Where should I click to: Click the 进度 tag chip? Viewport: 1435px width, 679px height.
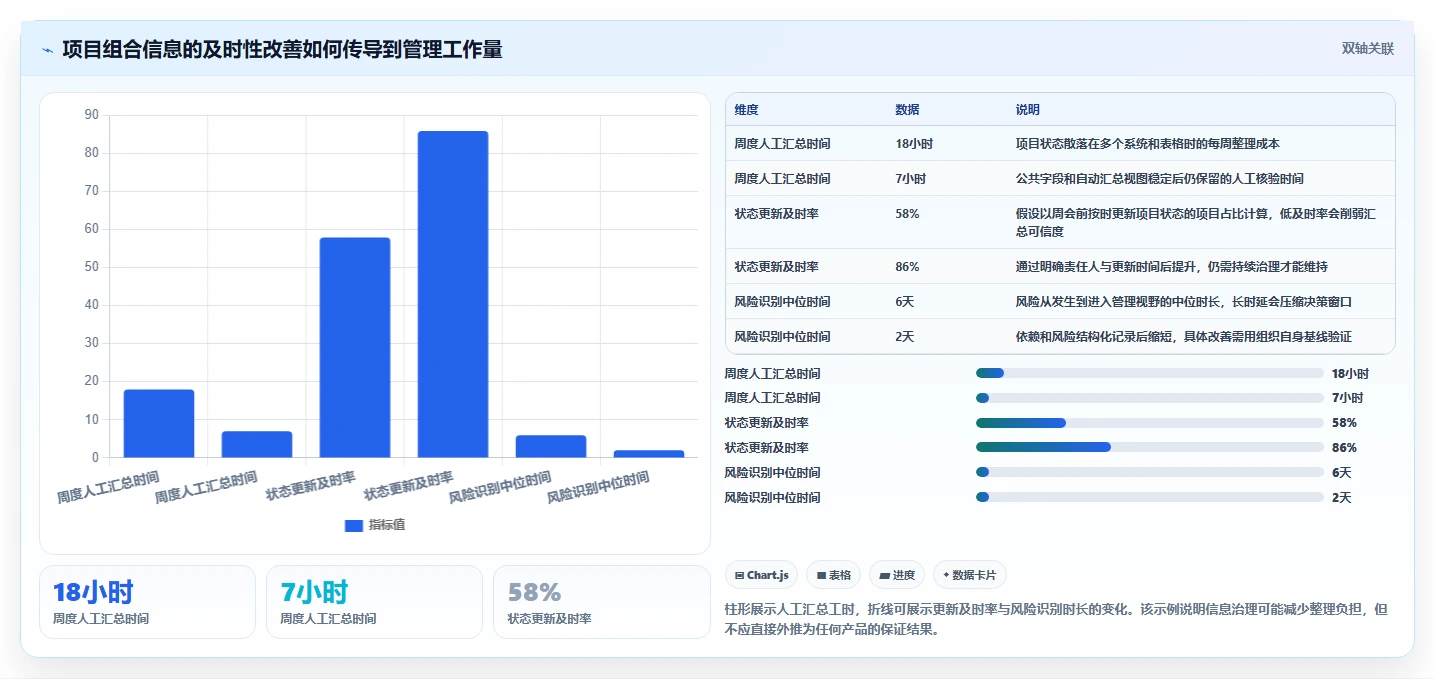point(897,575)
